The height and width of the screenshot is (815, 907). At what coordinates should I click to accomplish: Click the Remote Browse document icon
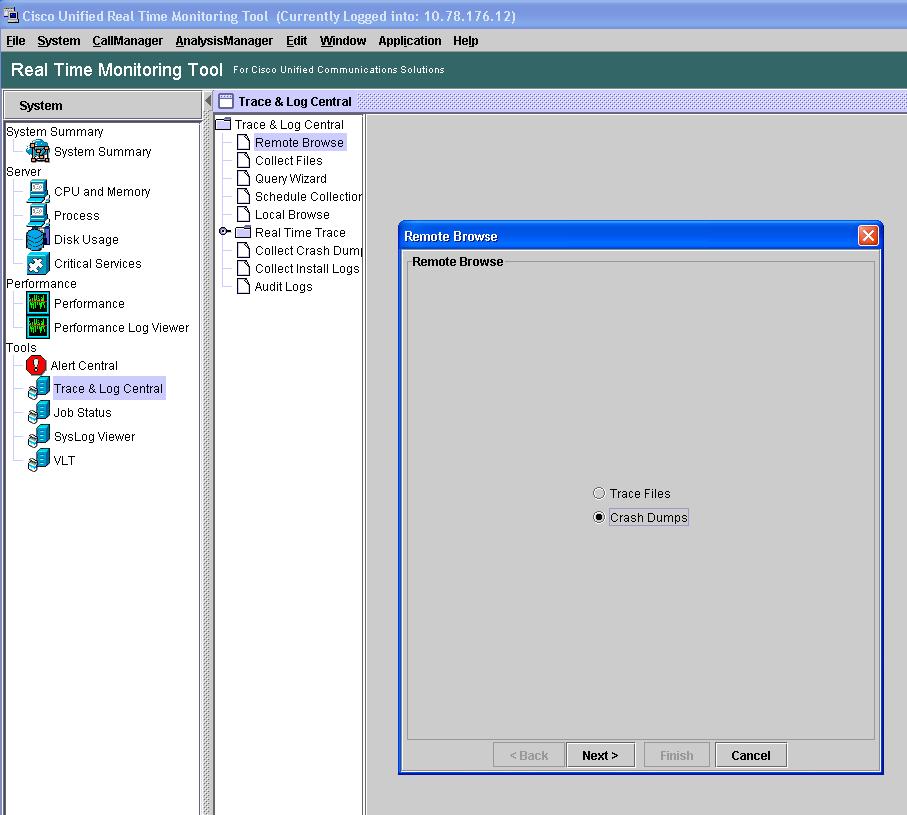[244, 142]
